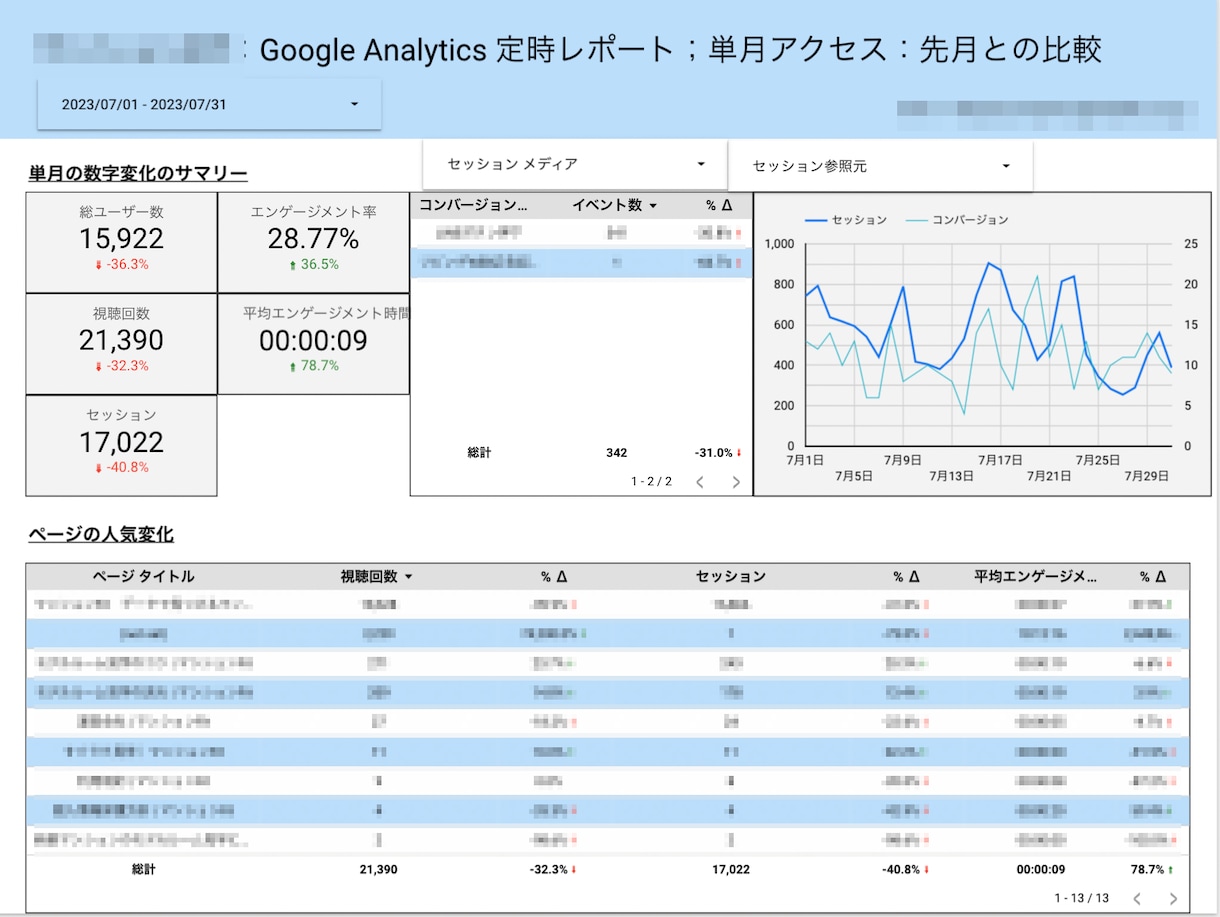Select the 平均エンゲージメント時間 00:00:09 scorecard
Viewport: 1220px width, 917px height.
[x=313, y=344]
